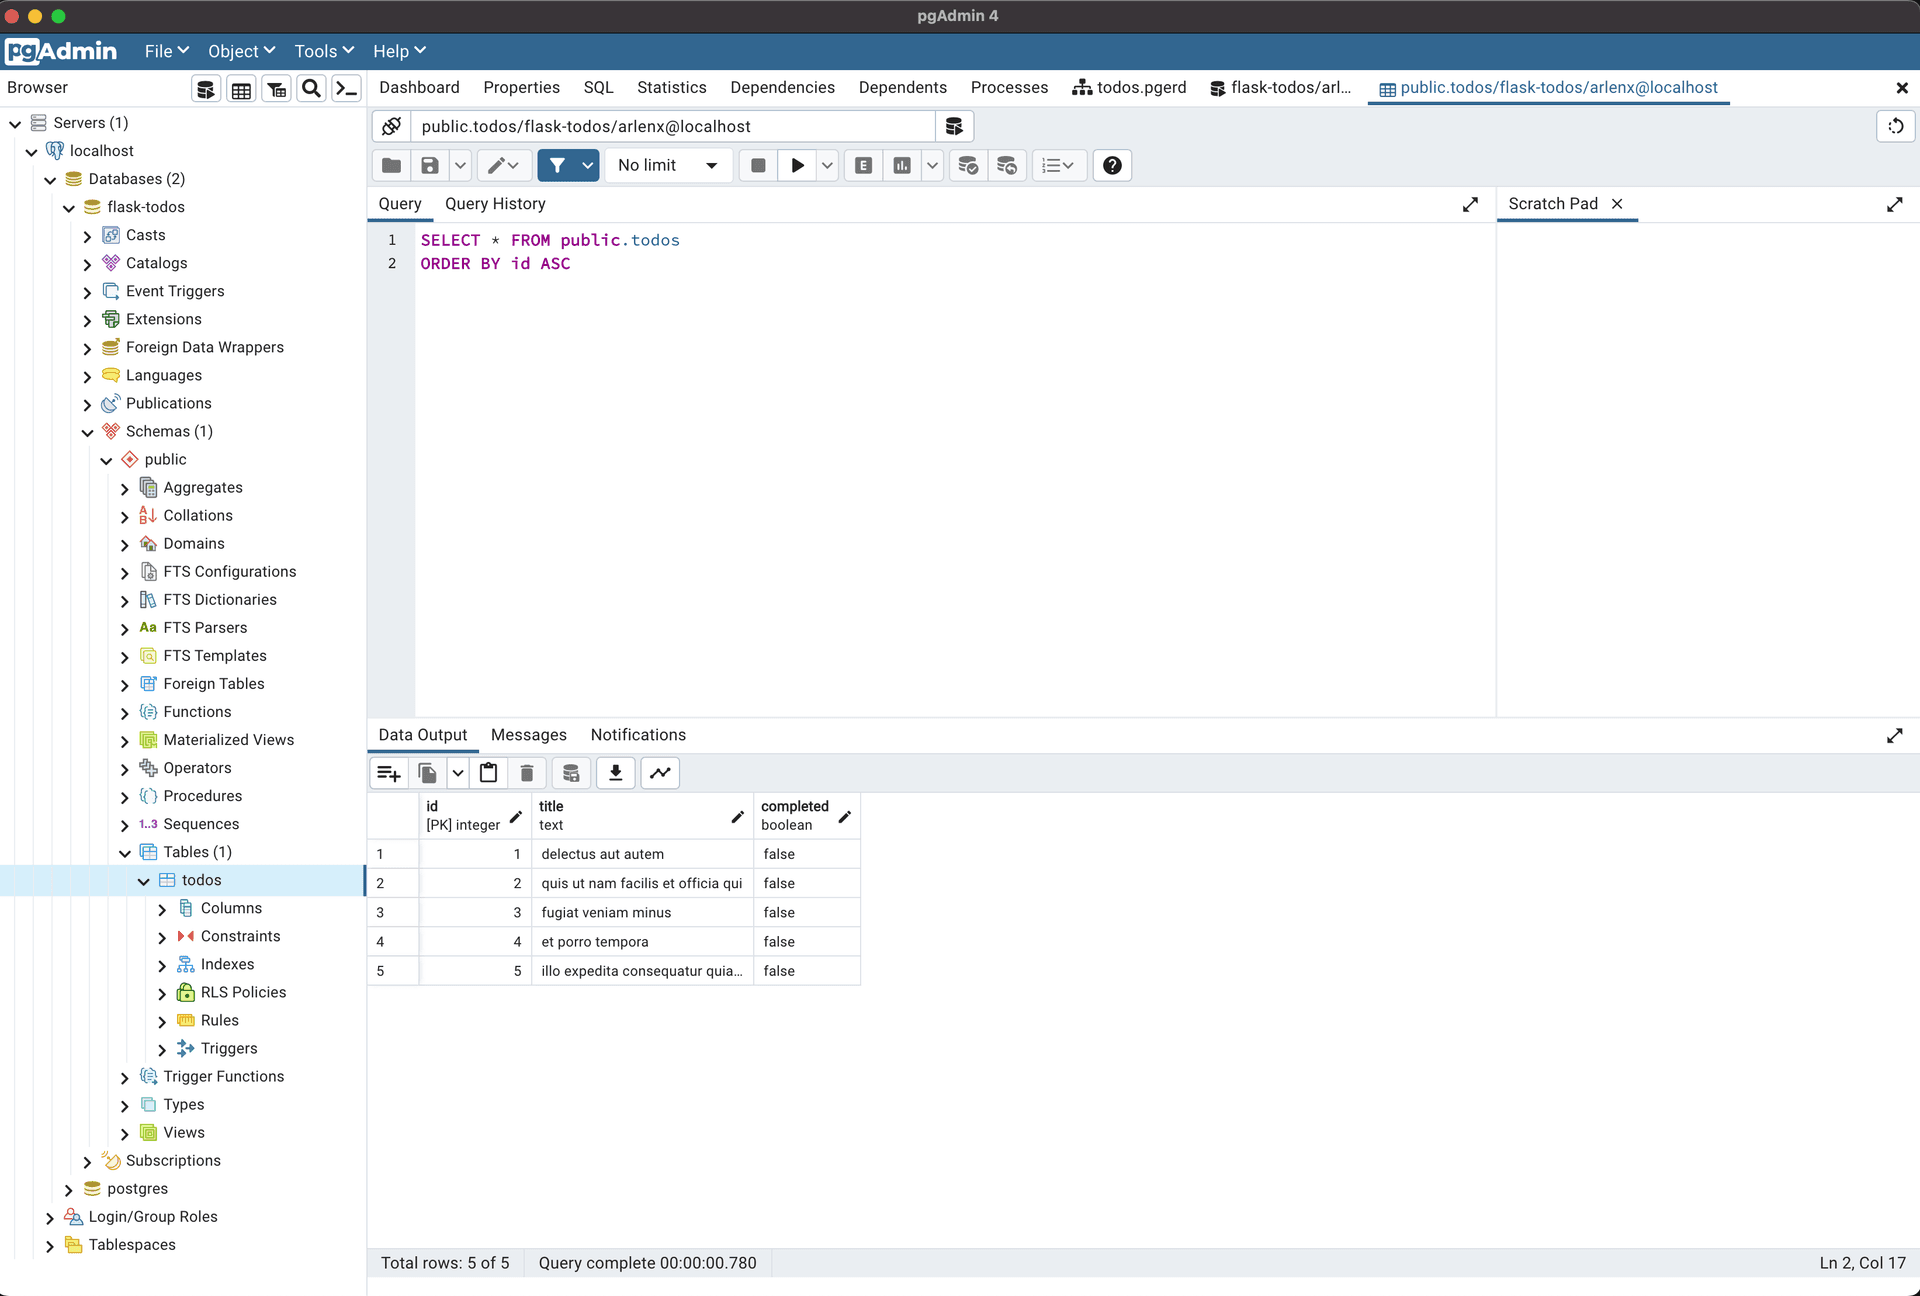Open the todos.pgerd tab
This screenshot has width=1920, height=1296.
tap(1129, 88)
